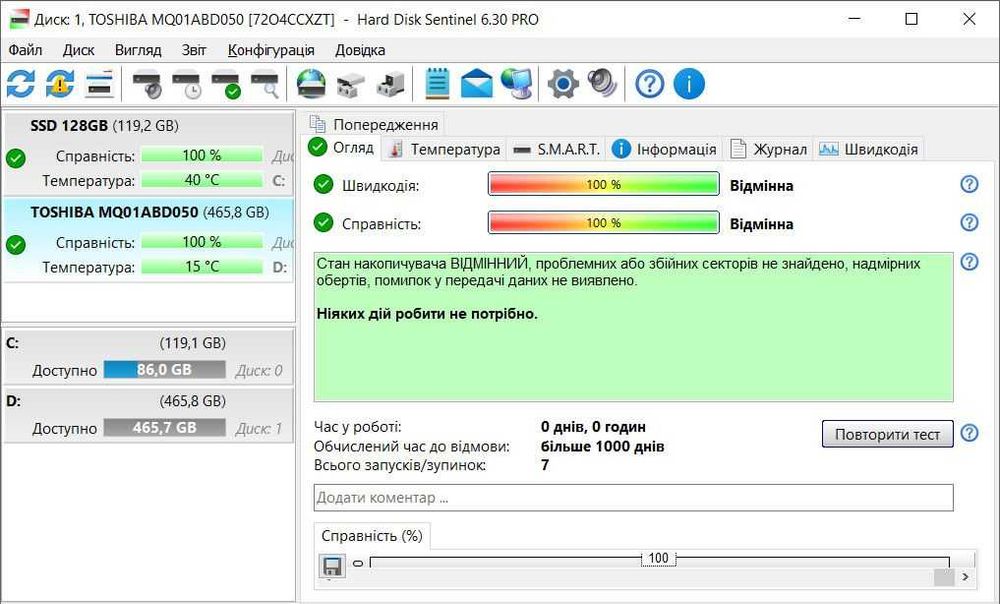Click the disk icon with speaker symbol
Image resolution: width=1000 pixels, height=604 pixels.
click(x=147, y=85)
